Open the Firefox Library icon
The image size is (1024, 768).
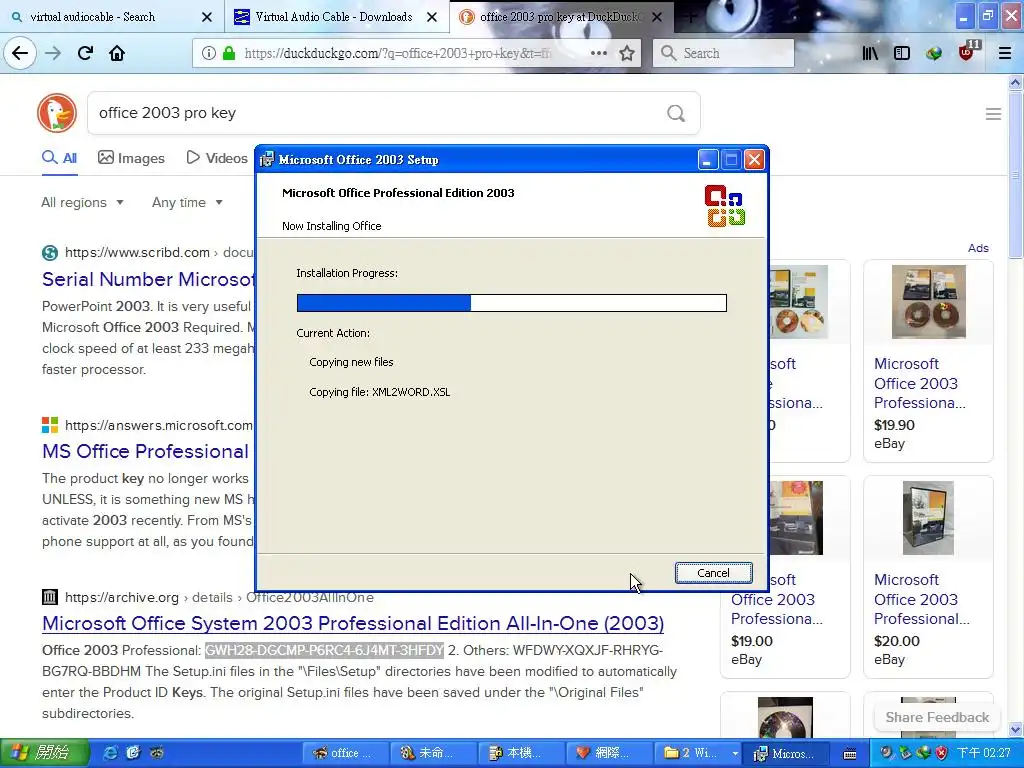pyautogui.click(x=870, y=53)
